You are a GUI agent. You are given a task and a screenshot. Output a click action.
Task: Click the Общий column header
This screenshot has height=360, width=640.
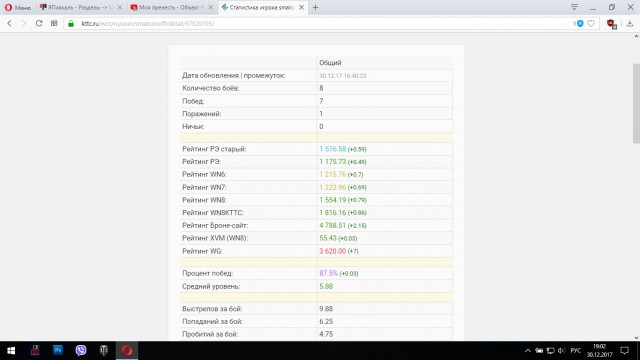tap(330, 62)
